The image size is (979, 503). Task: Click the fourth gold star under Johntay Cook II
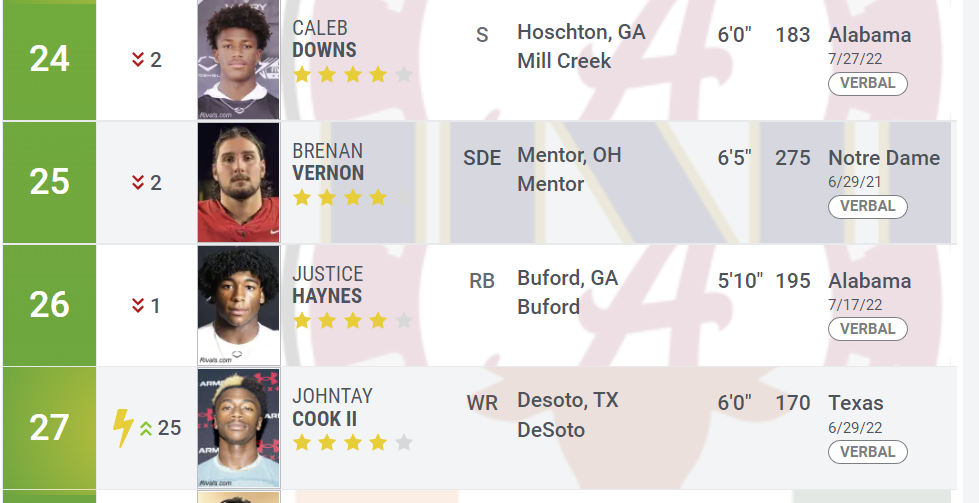[378, 443]
